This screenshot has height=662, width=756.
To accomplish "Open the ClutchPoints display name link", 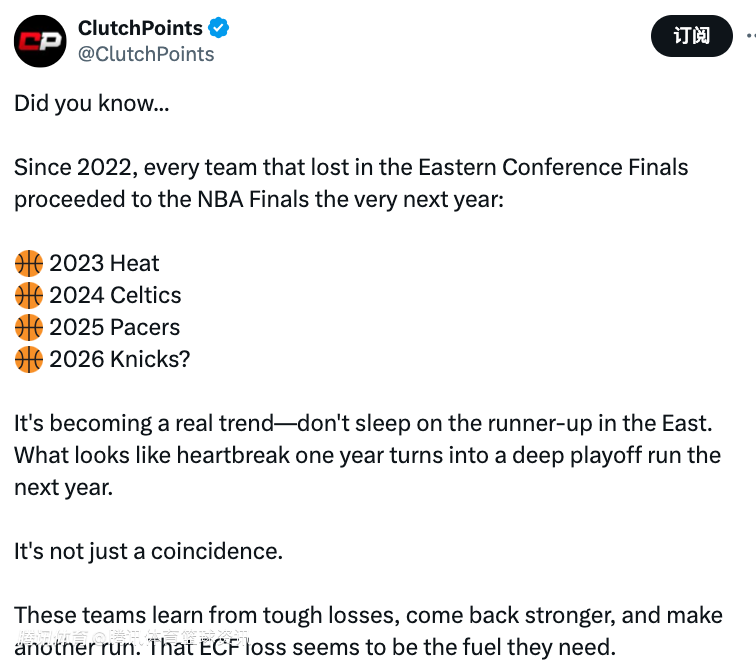I will click(140, 28).
